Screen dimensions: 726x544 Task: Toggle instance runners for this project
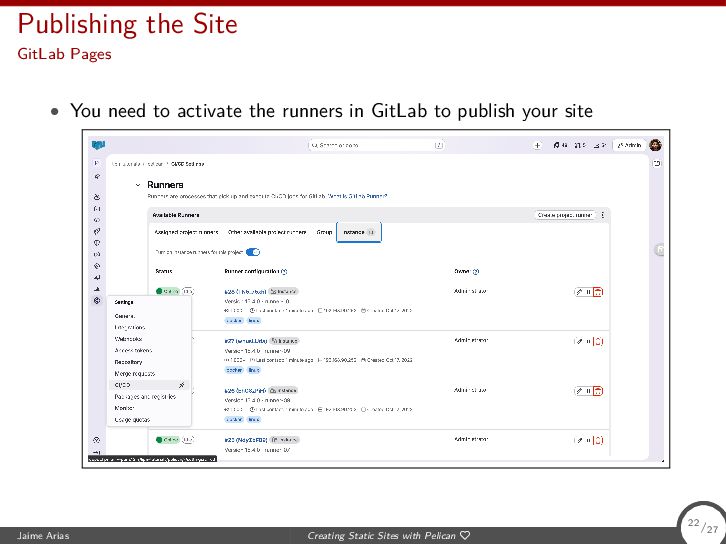pos(253,252)
